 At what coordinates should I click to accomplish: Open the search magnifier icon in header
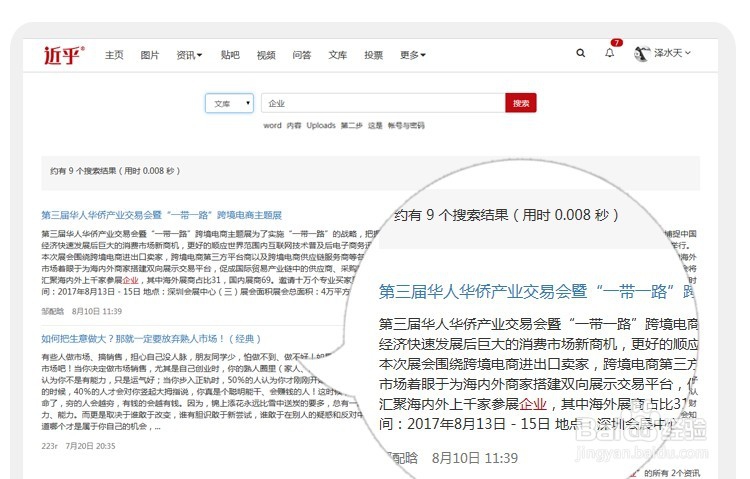click(581, 53)
